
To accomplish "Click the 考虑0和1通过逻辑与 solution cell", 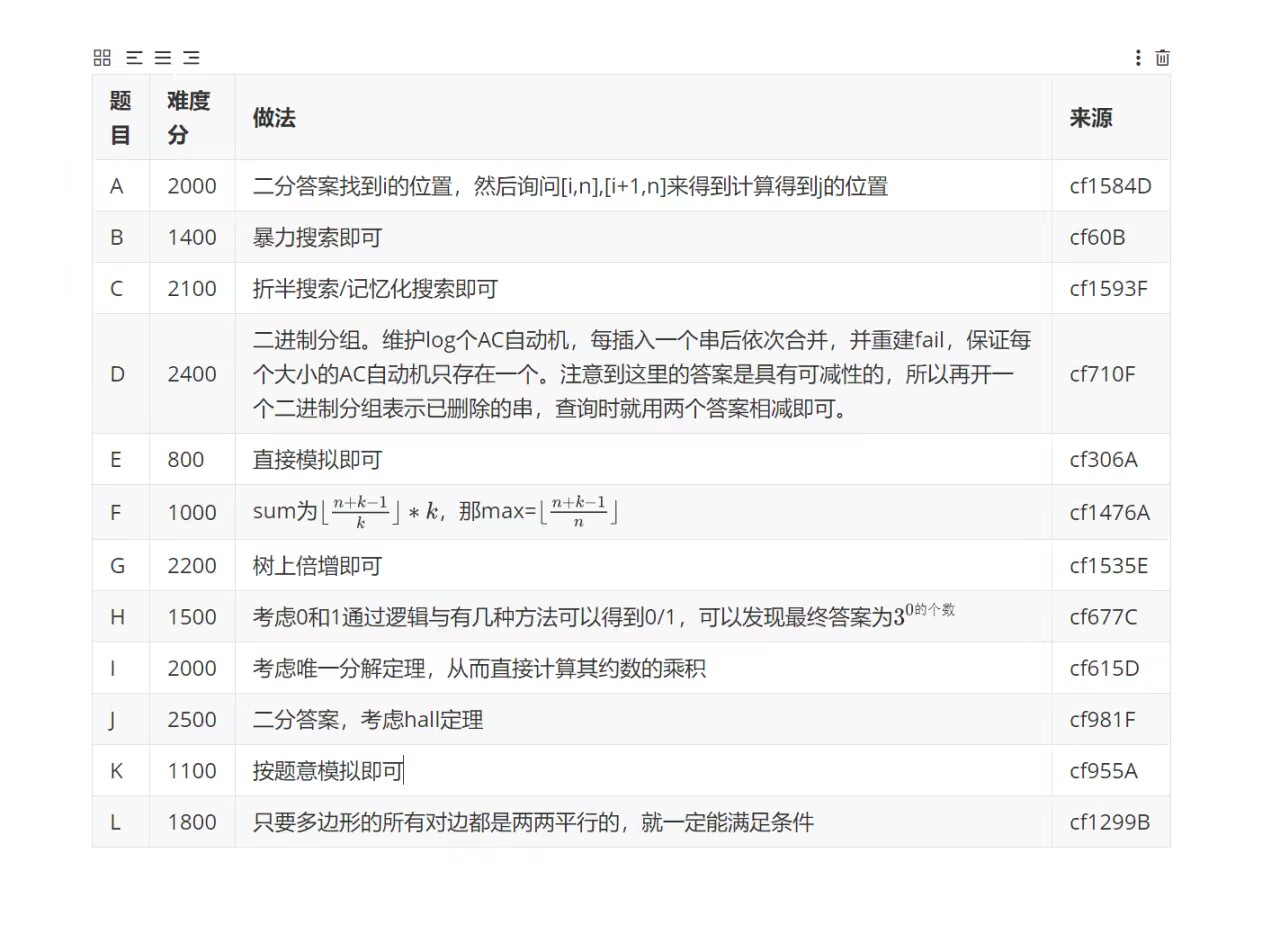I will pyautogui.click(x=643, y=617).
